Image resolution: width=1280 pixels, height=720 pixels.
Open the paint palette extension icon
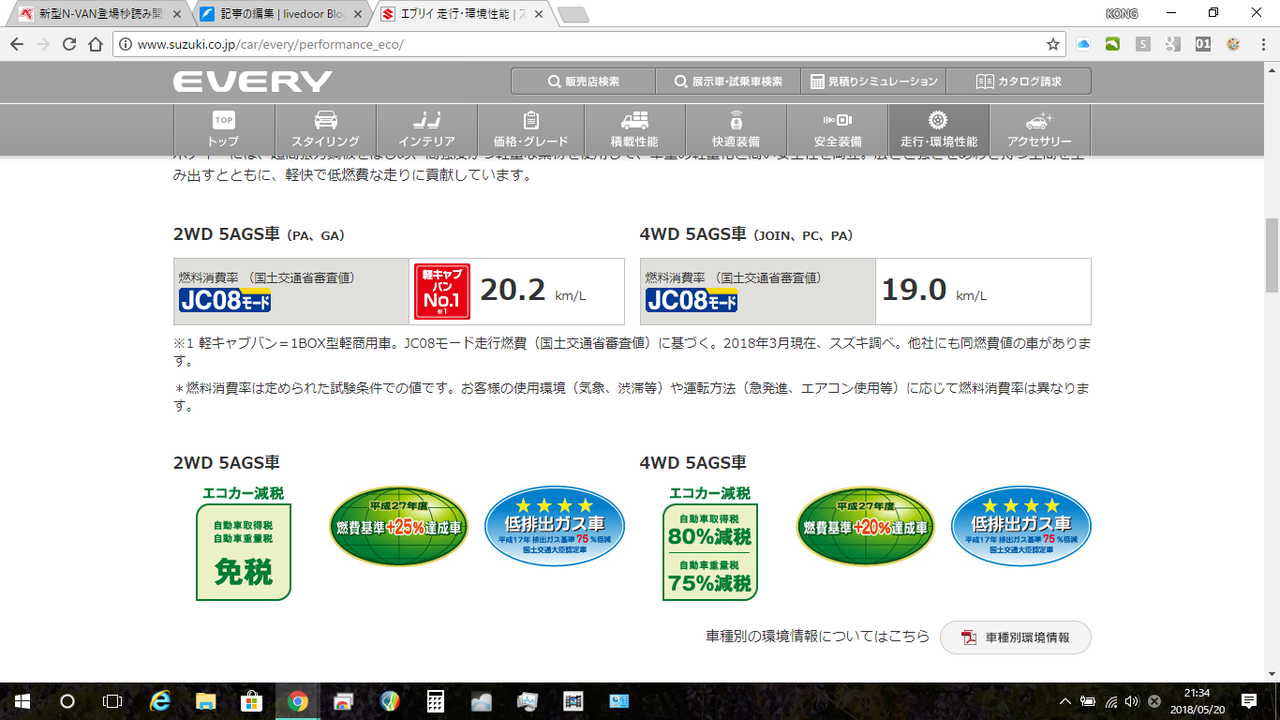[x=1233, y=45]
